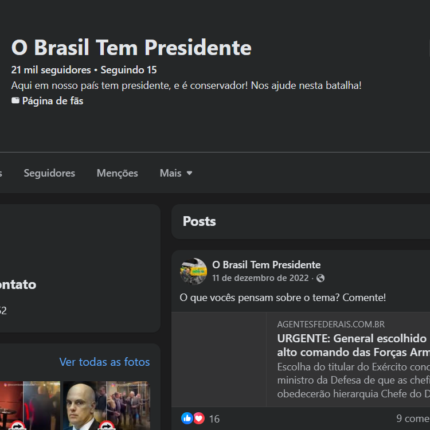The height and width of the screenshot is (430, 430).
Task: Open the post author's profile picture
Action: click(193, 271)
